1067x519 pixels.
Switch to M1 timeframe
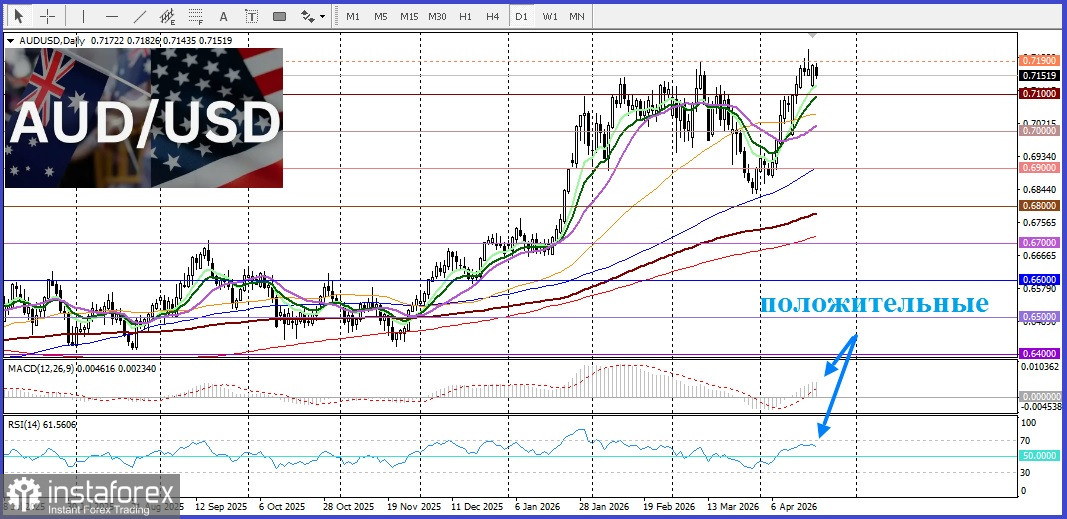click(353, 16)
